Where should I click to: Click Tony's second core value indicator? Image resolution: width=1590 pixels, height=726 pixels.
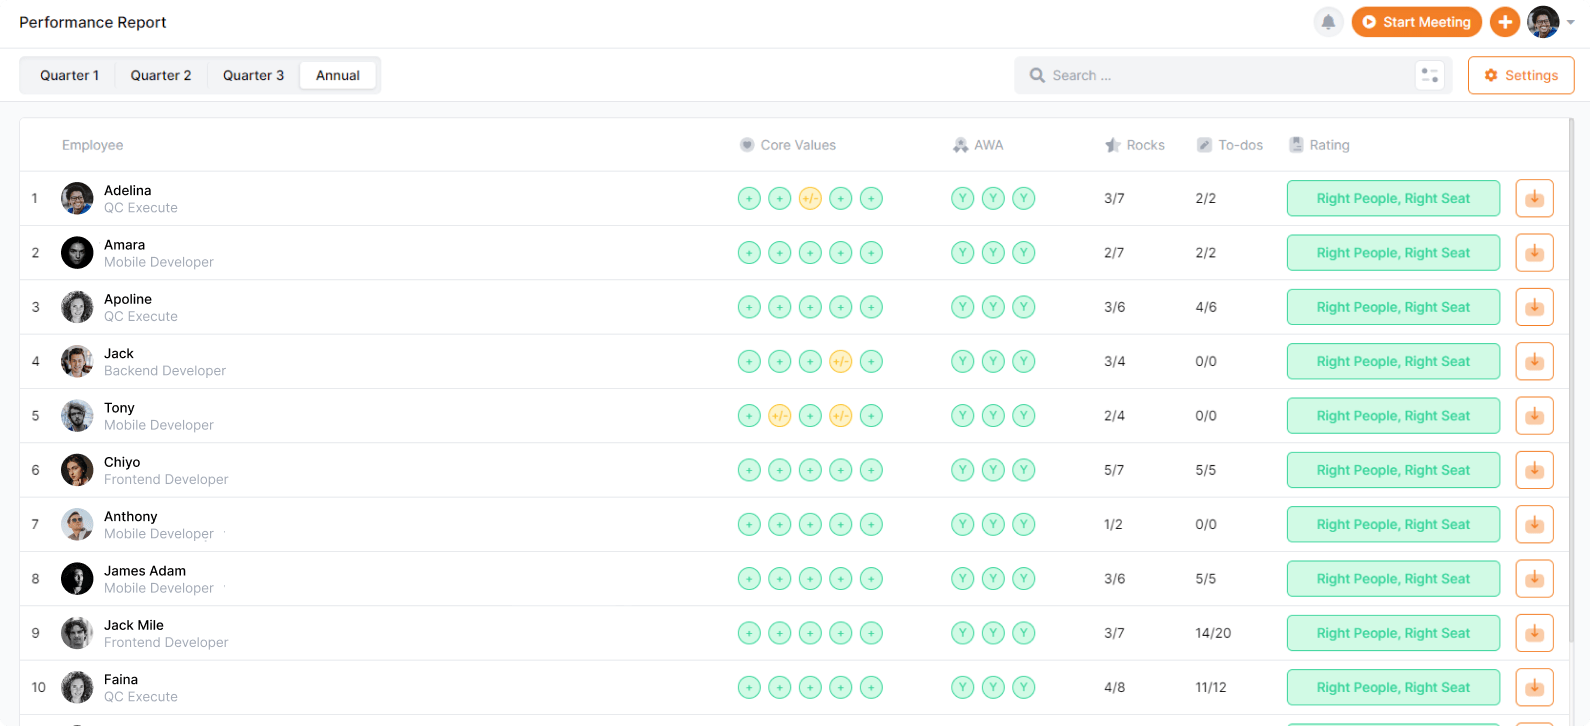click(780, 416)
